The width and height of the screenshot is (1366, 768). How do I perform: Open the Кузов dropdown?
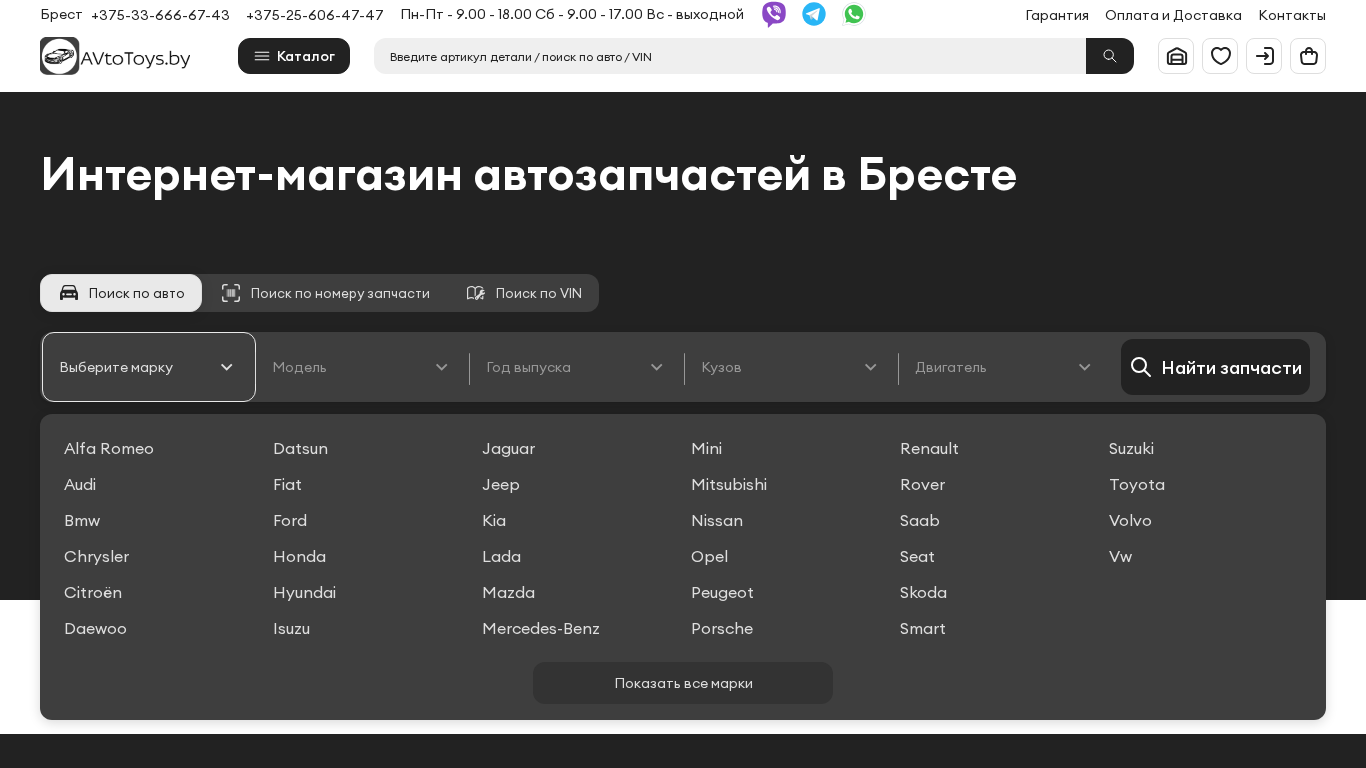790,367
